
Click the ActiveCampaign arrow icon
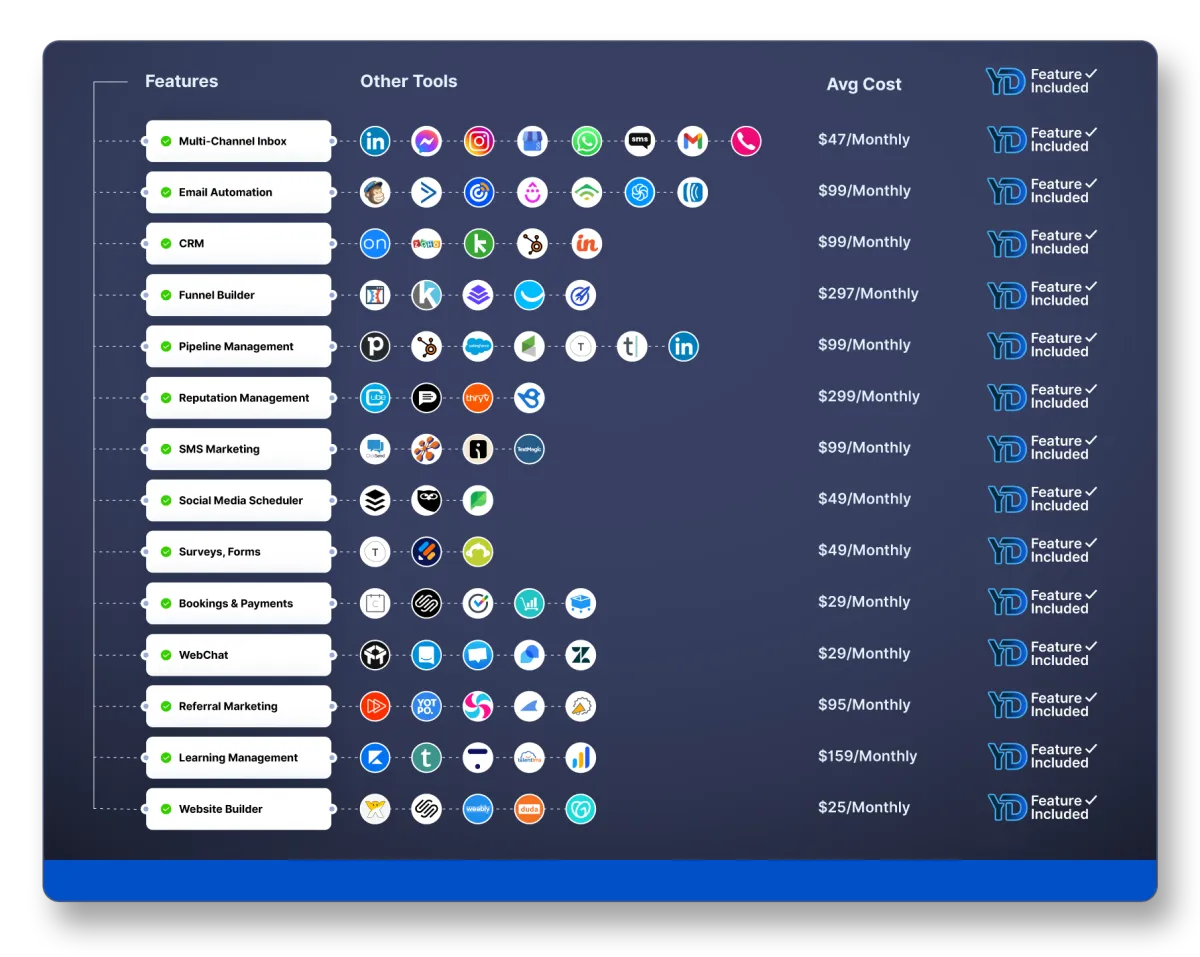pyautogui.click(x=427, y=192)
